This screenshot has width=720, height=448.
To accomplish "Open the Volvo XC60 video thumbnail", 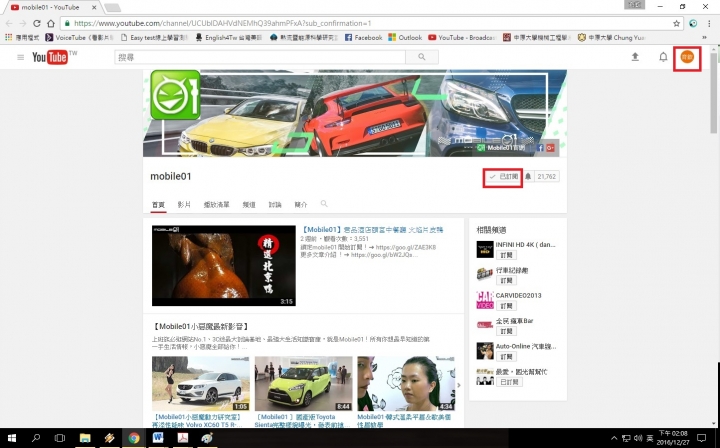I will [201, 383].
